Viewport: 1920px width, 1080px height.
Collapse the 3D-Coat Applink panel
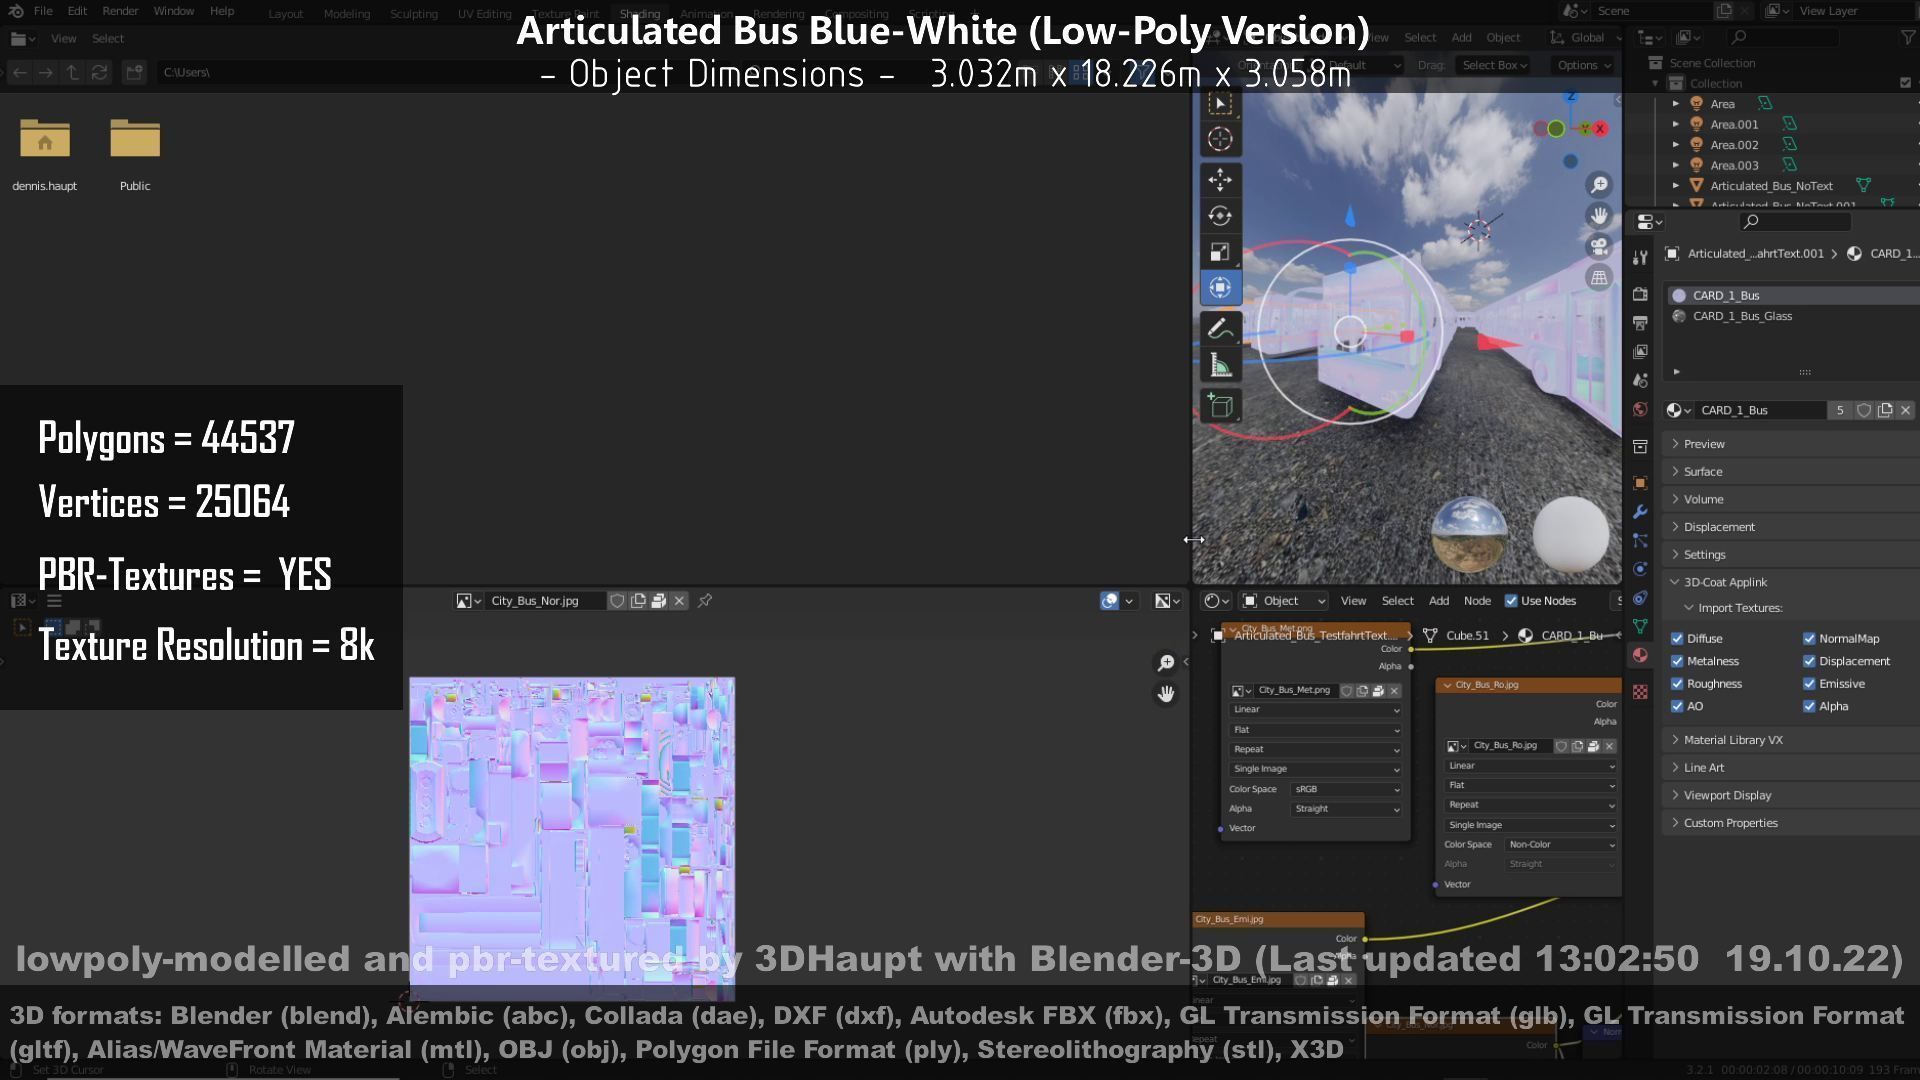coord(1790,582)
